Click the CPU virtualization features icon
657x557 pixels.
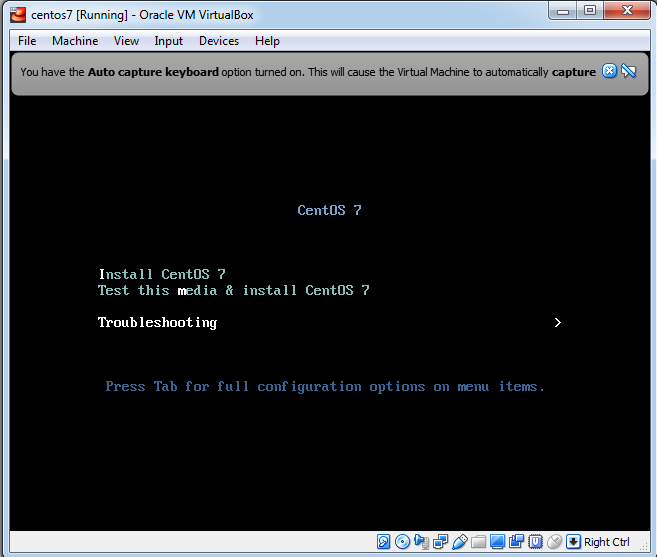(535, 541)
